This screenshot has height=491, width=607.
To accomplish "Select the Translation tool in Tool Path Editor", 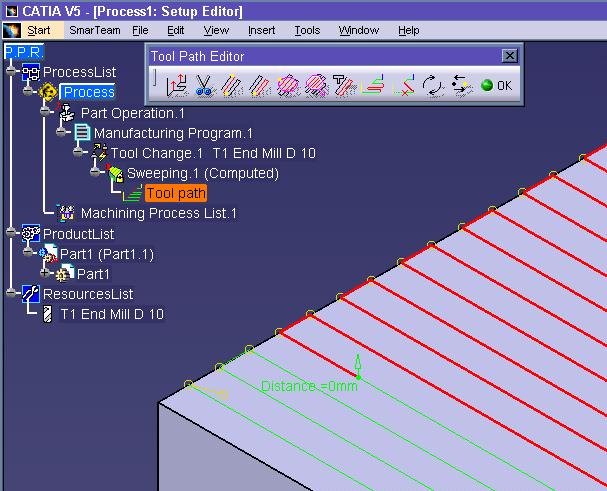I will pyautogui.click(x=177, y=85).
